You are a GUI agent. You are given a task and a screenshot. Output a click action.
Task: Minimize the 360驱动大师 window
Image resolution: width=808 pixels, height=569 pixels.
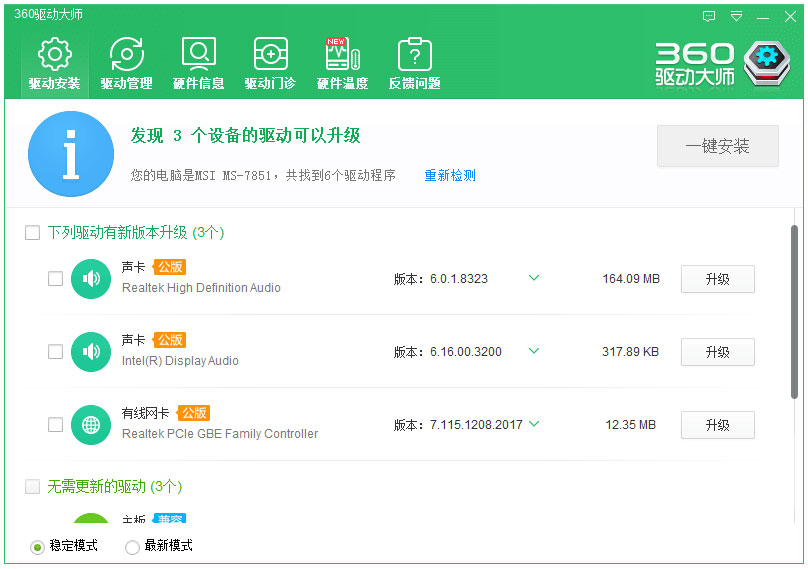coord(763,17)
